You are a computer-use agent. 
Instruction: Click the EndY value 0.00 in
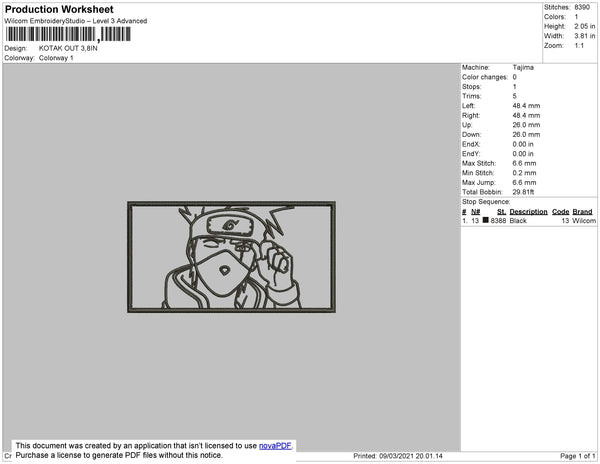523,154
